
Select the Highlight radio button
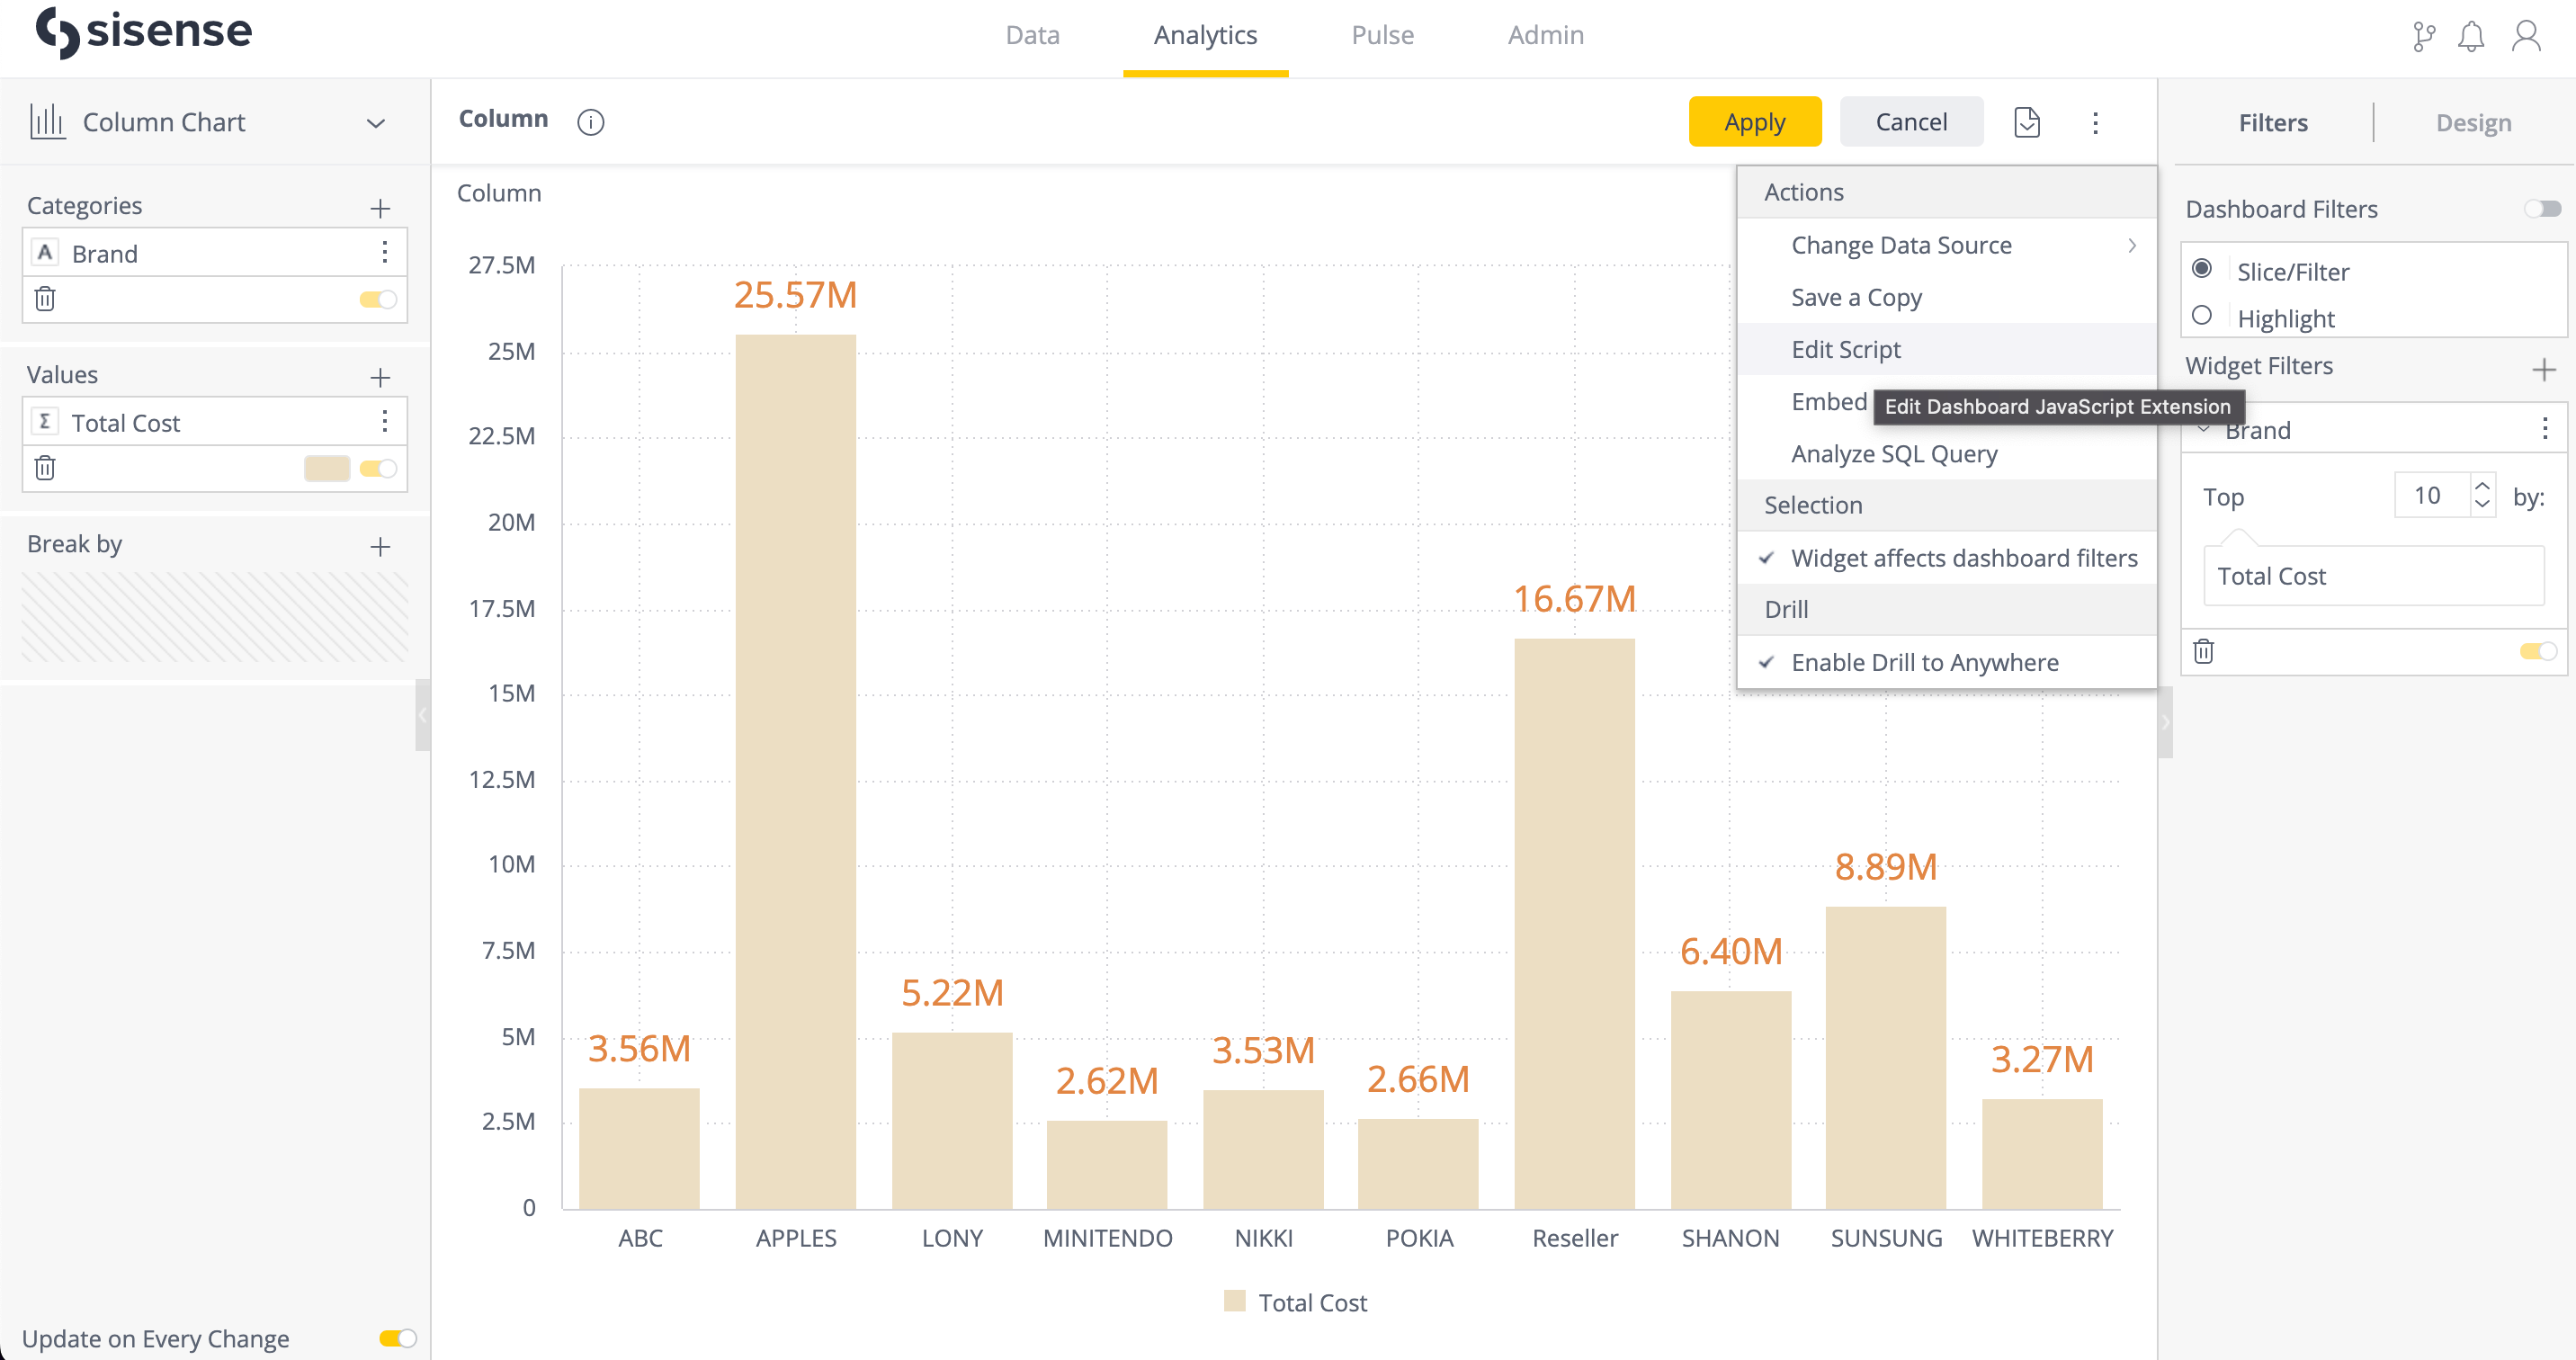pos(2203,316)
